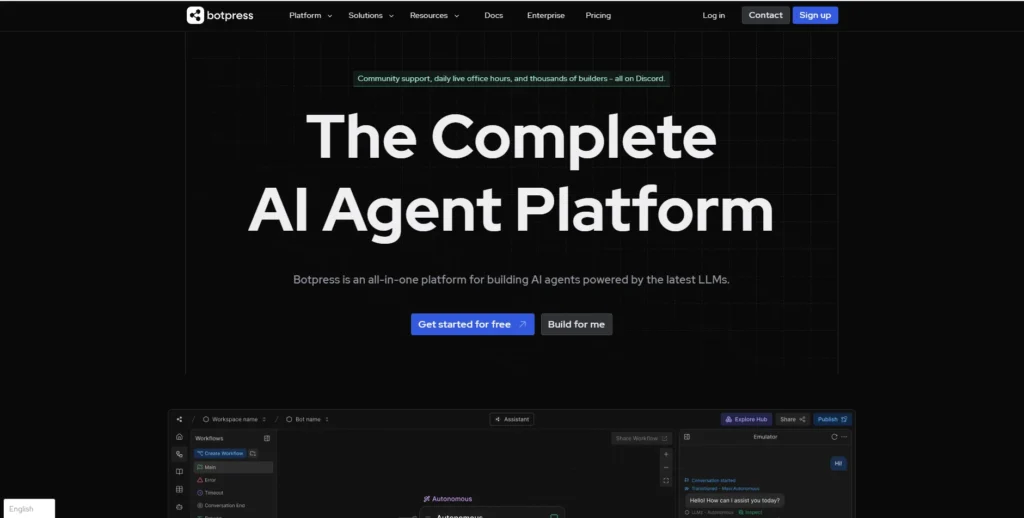
Task: Click the blue Sign up button
Action: [x=815, y=15]
